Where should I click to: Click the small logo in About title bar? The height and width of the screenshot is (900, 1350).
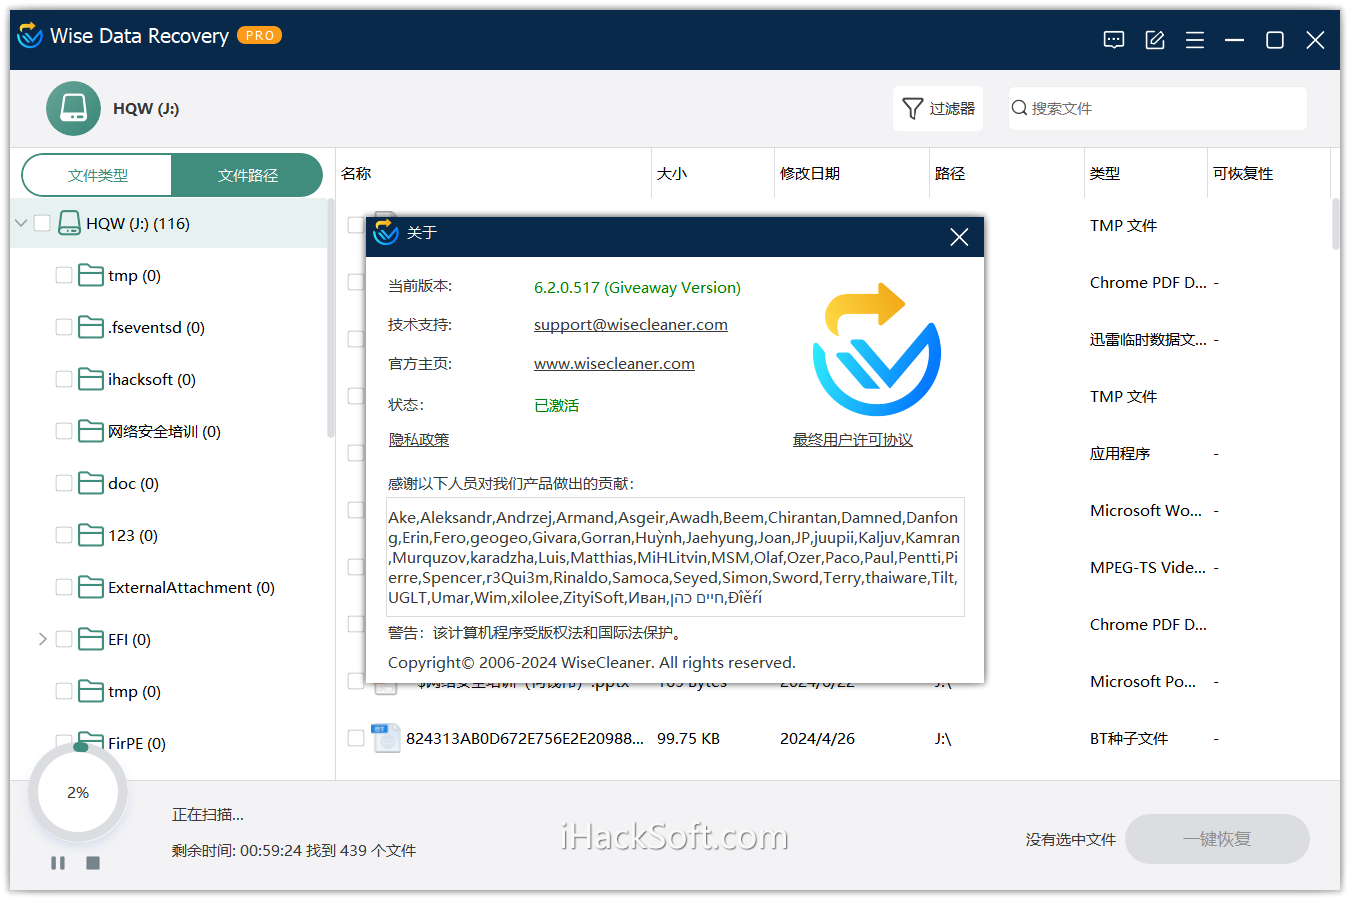(386, 232)
